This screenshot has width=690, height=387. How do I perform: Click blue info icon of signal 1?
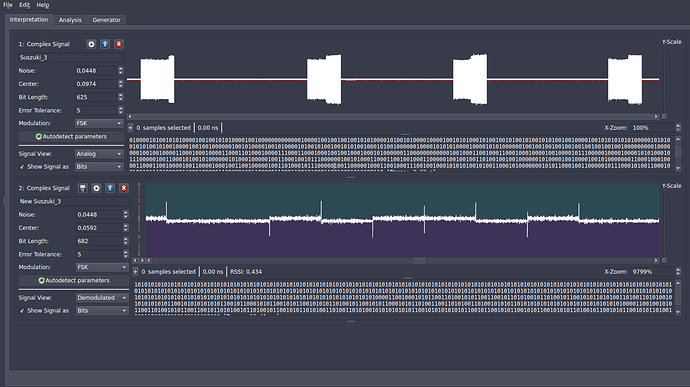(x=105, y=44)
